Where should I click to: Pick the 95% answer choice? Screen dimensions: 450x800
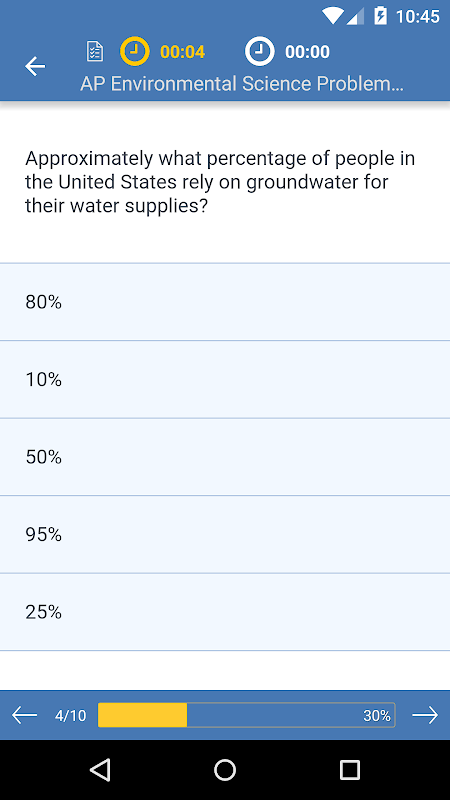pyautogui.click(x=225, y=535)
